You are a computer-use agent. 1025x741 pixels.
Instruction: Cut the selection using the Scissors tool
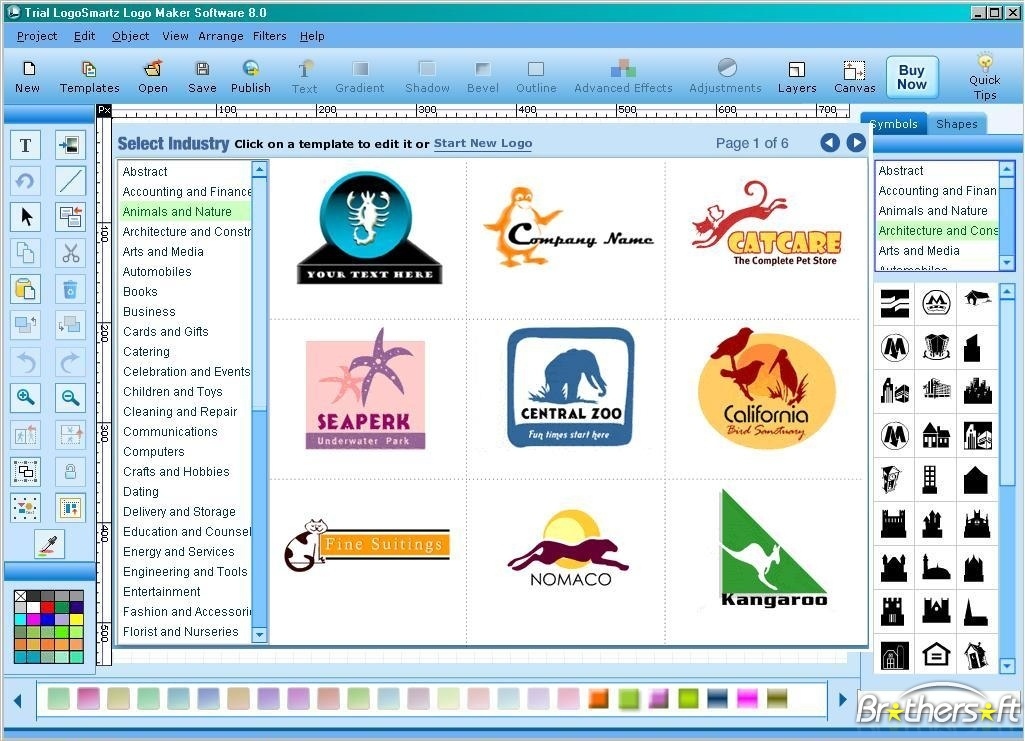click(x=69, y=253)
